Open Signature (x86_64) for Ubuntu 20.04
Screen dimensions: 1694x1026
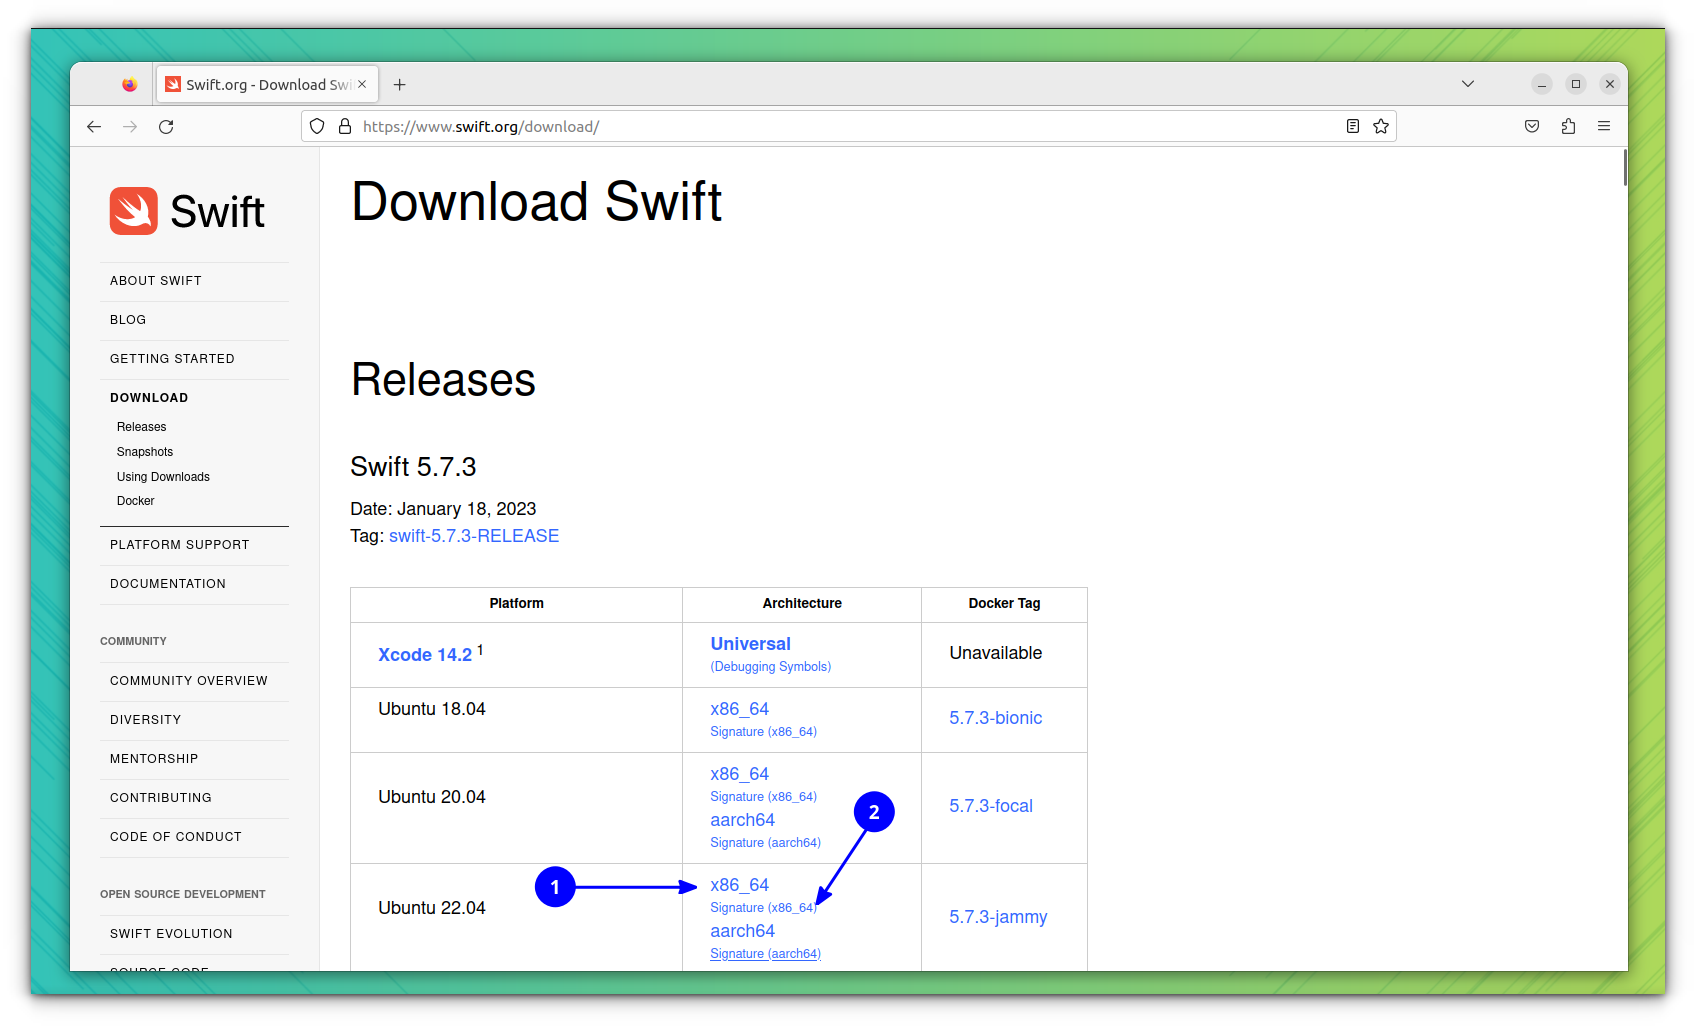763,797
